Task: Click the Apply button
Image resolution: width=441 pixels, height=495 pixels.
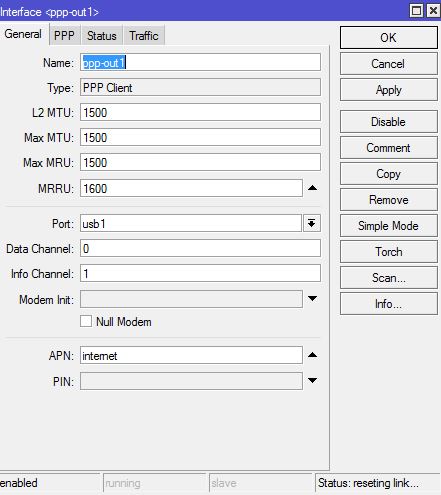Action: [389, 90]
